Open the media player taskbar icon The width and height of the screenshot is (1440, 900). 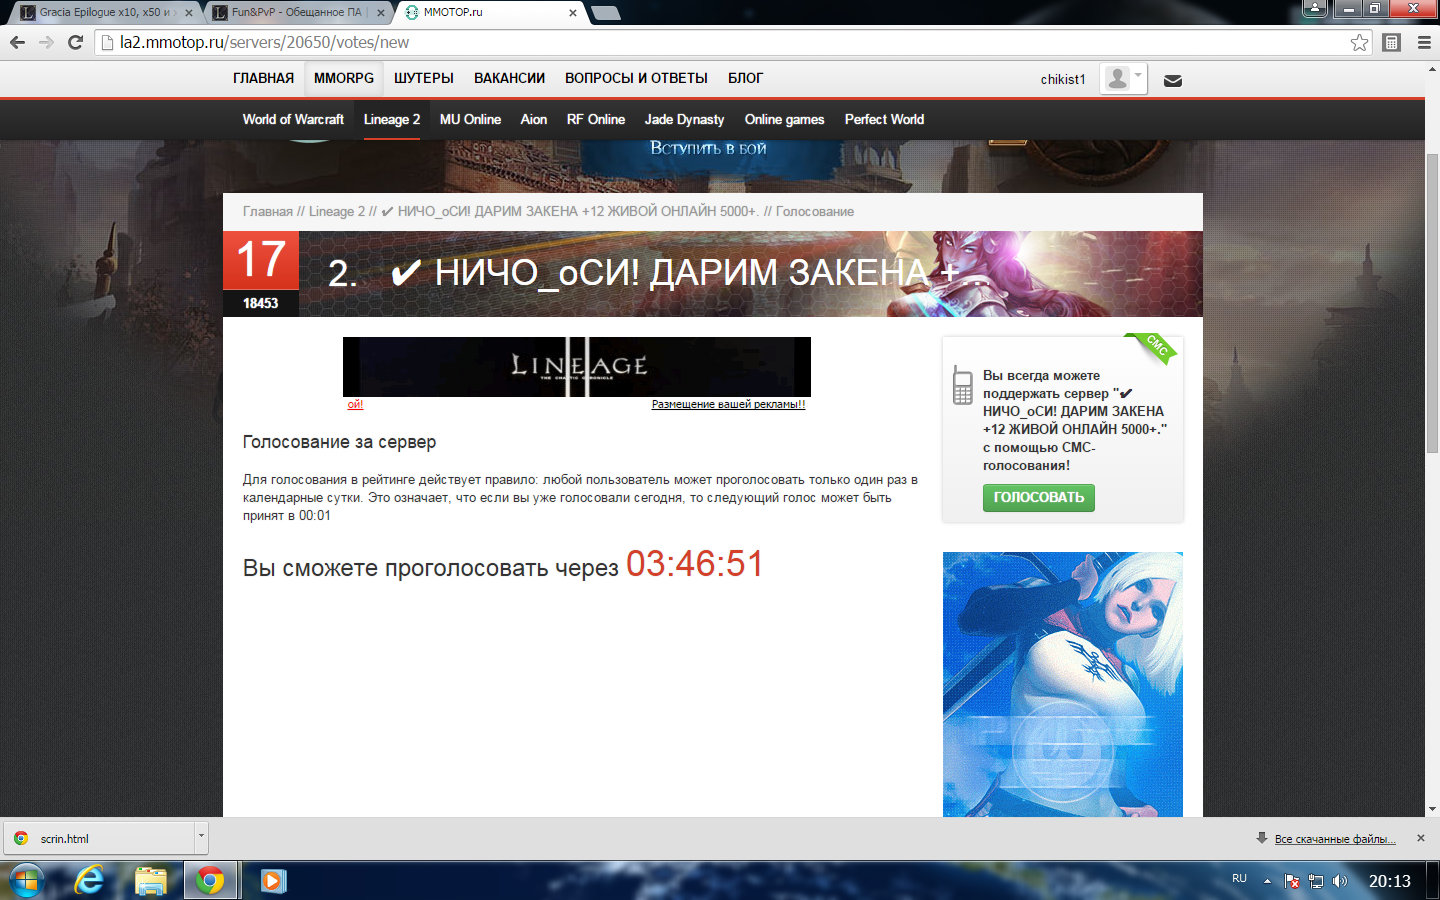[x=272, y=880]
